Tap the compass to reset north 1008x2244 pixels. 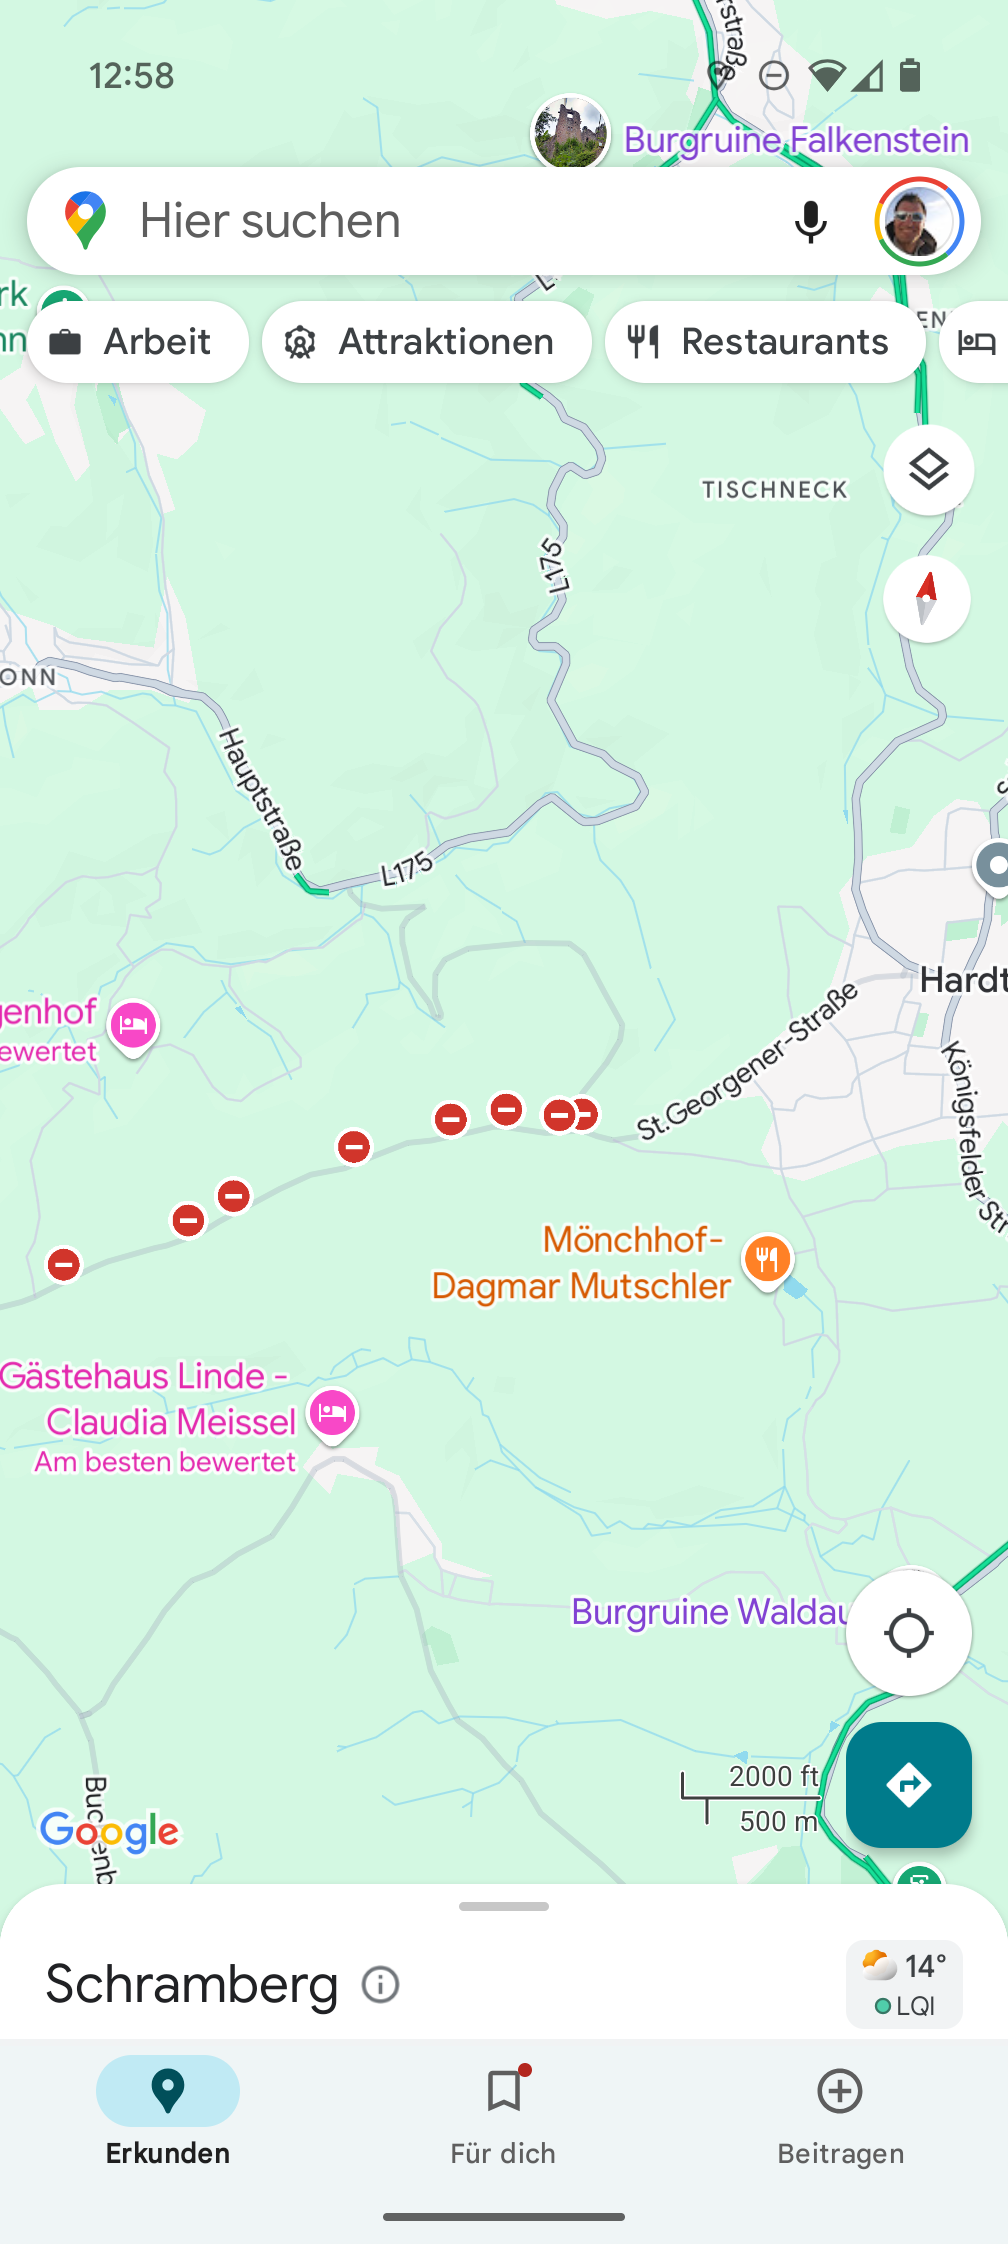[927, 599]
